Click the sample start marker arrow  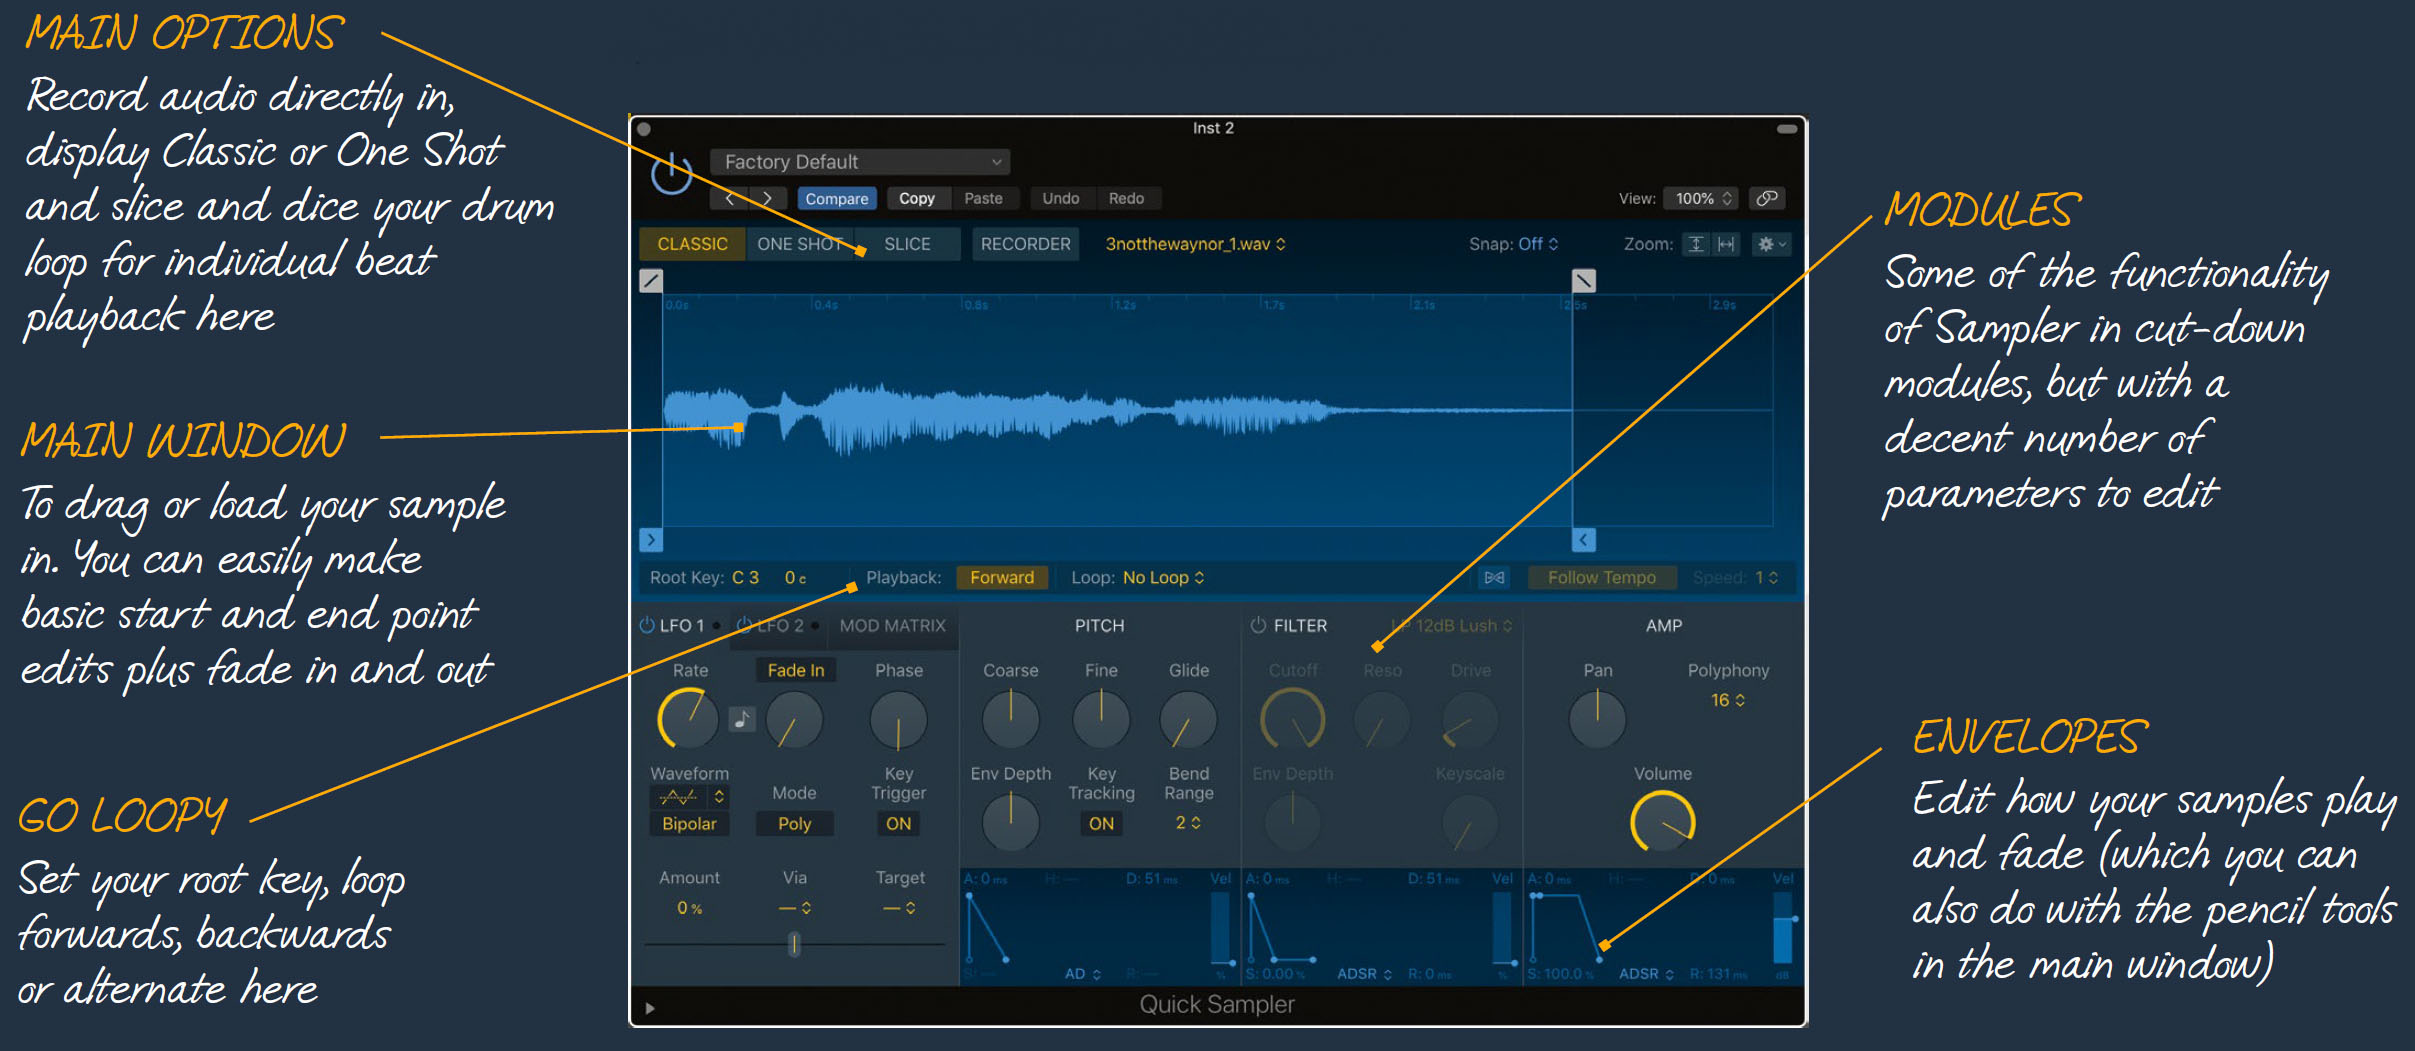coord(651,540)
